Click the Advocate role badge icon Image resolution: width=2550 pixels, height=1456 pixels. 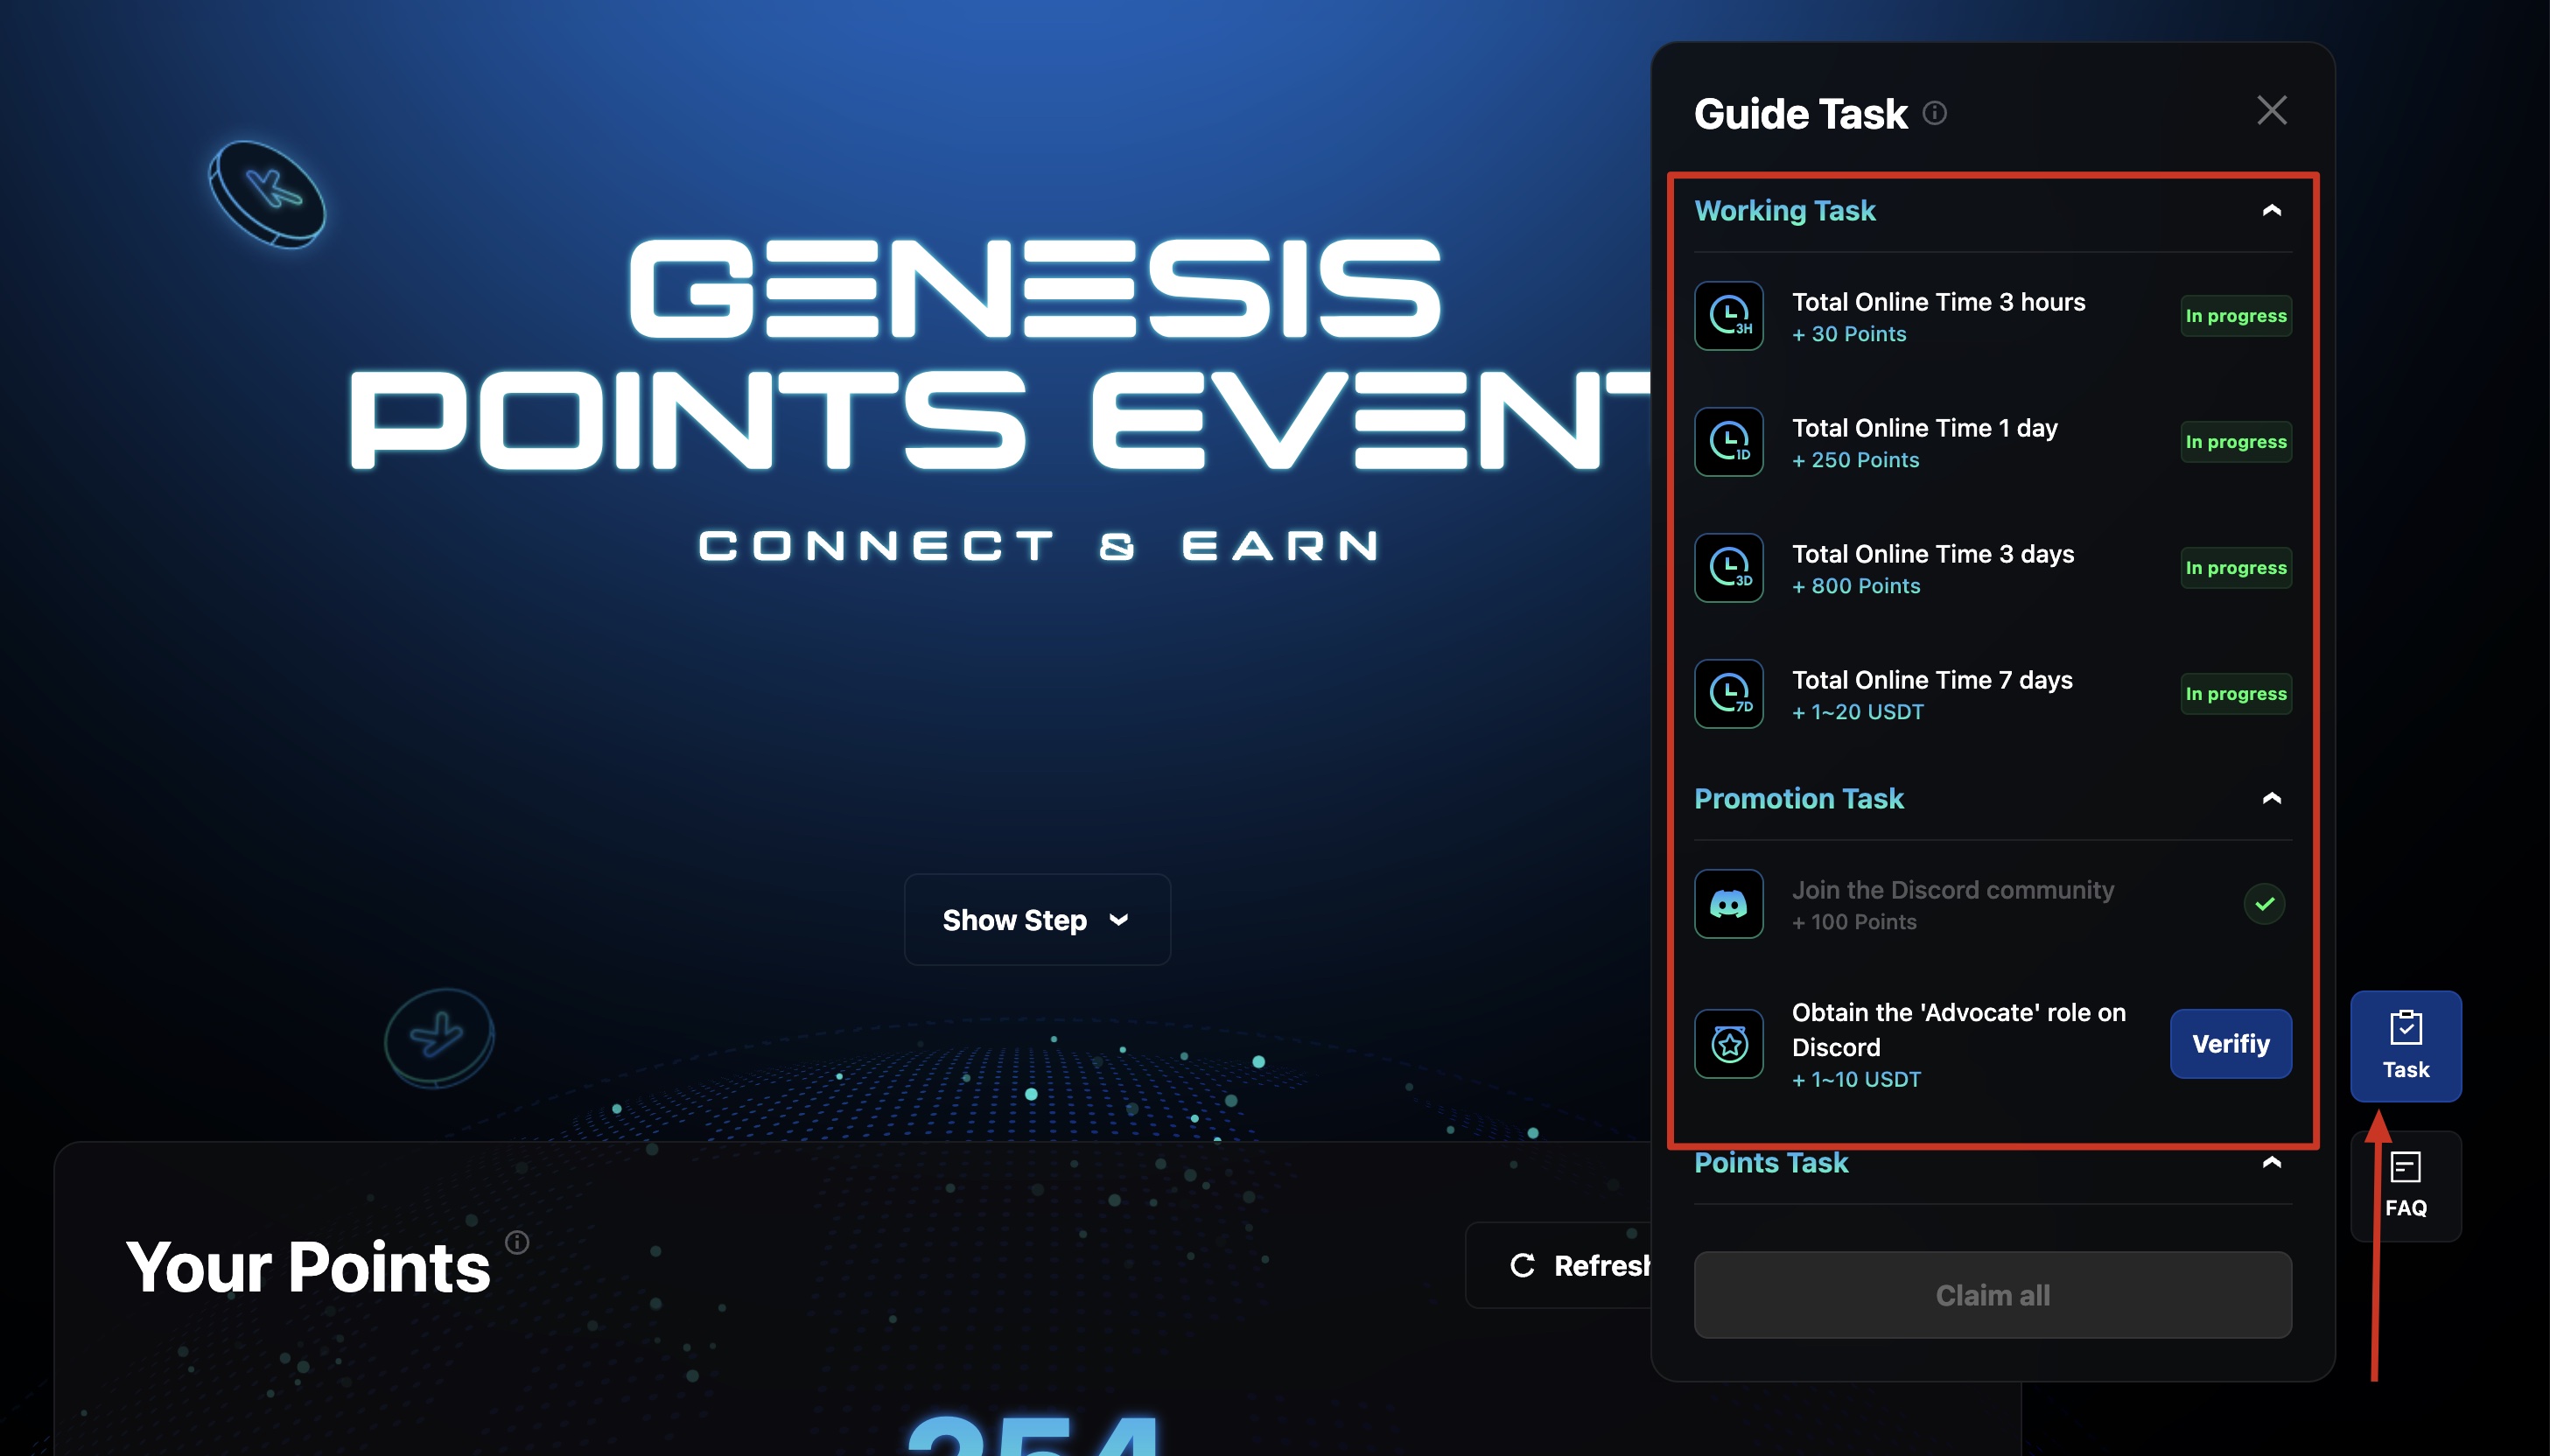(x=1729, y=1044)
